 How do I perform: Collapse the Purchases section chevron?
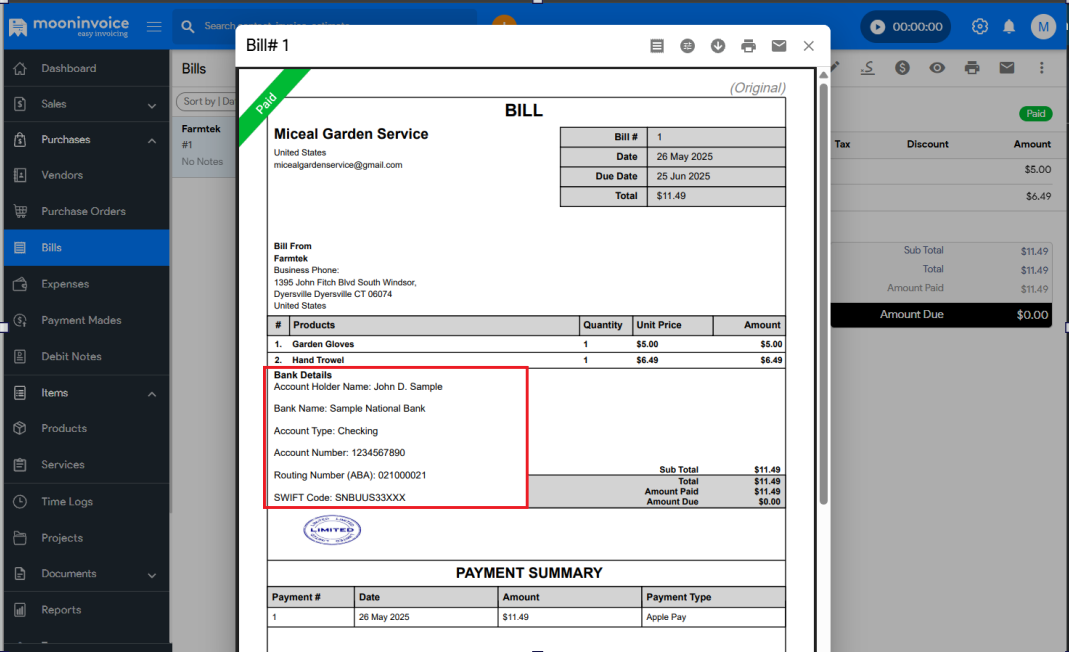[152, 140]
